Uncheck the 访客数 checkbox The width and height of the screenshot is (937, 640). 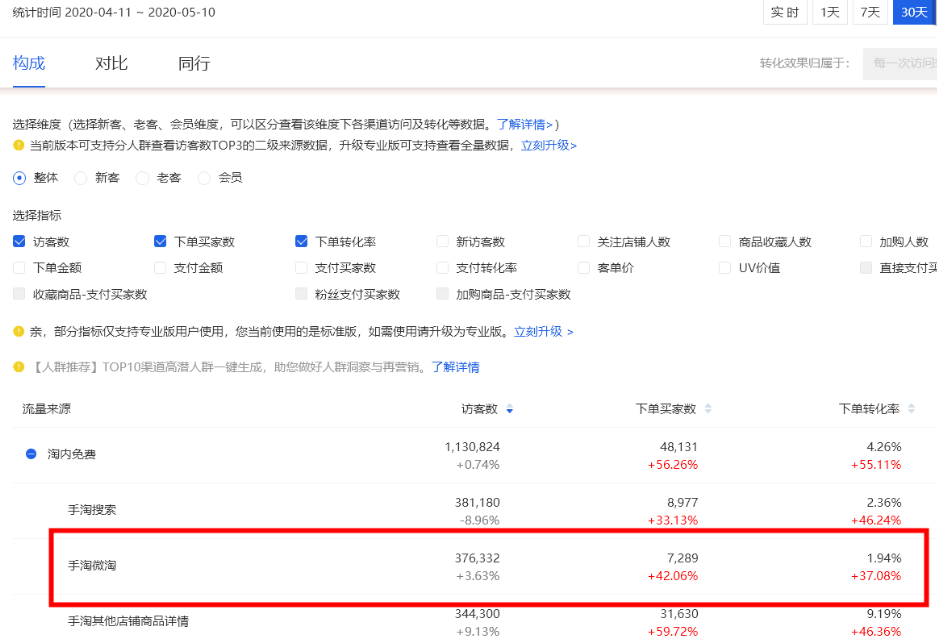(x=19, y=241)
